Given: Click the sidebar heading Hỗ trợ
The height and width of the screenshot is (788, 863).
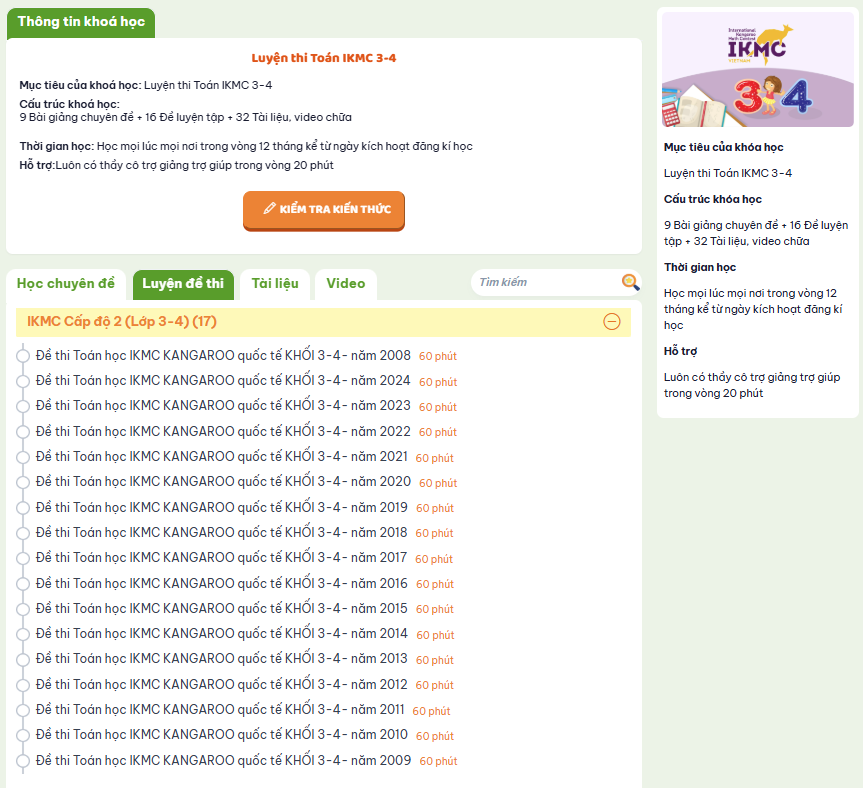Looking at the screenshot, I should (680, 352).
